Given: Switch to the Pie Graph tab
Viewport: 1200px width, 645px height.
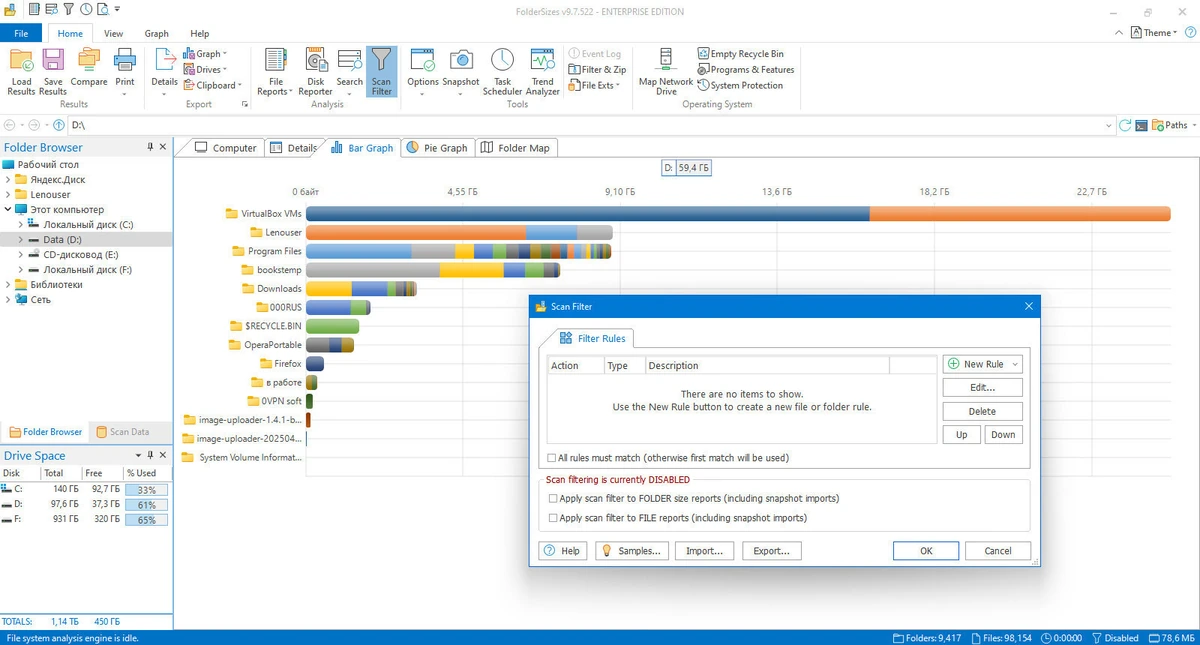Looking at the screenshot, I should (437, 148).
